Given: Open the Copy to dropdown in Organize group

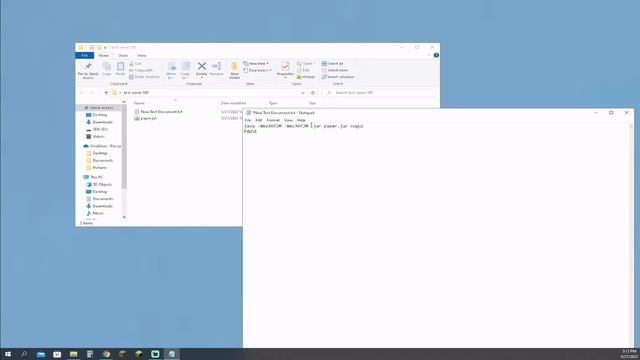Looking at the screenshot, I should point(186,71).
